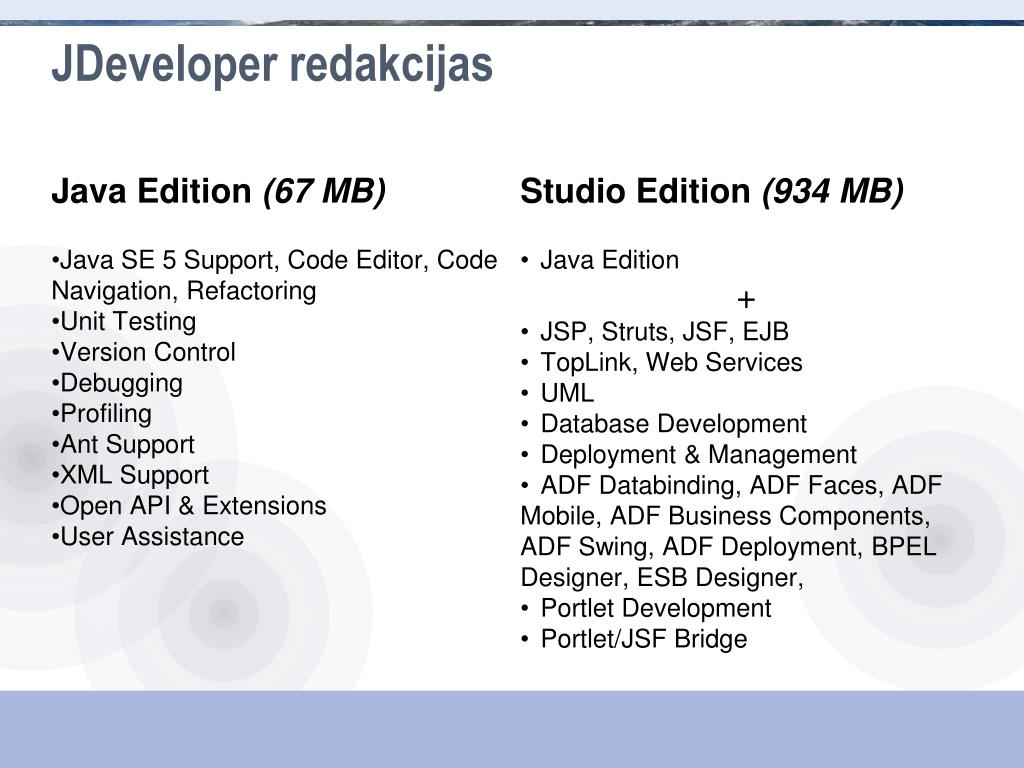Click the 'Unit Testing' bullet
Viewport: 1024px width, 768px height.
coord(124,321)
